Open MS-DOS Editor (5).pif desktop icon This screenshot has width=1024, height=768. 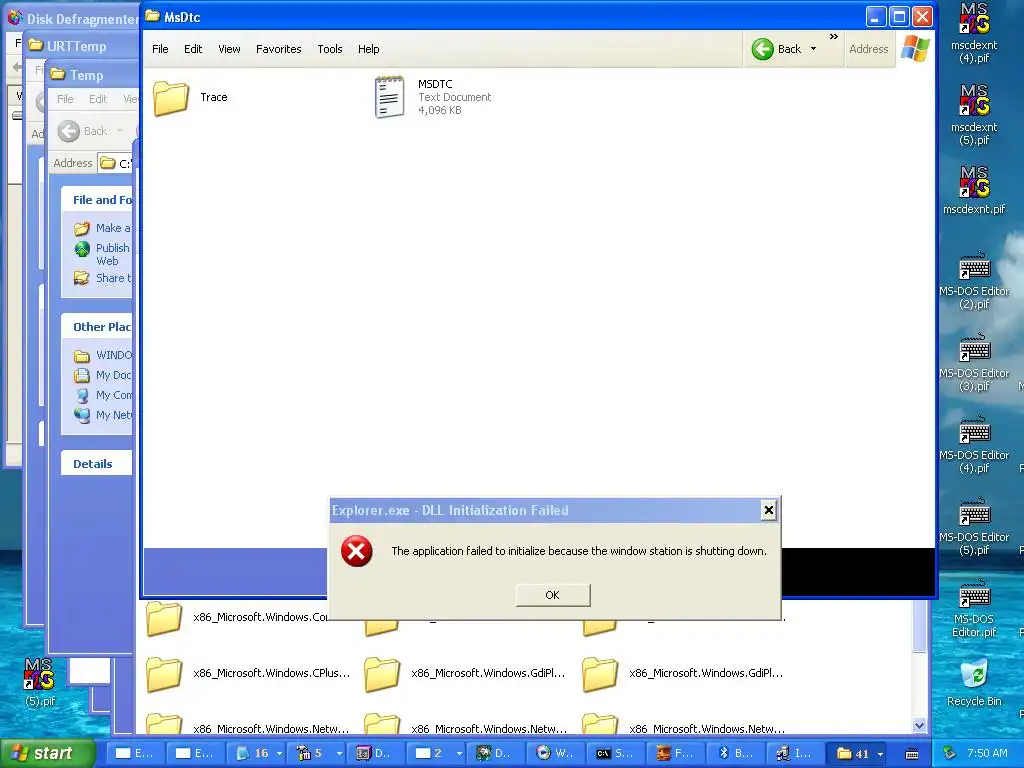(974, 526)
